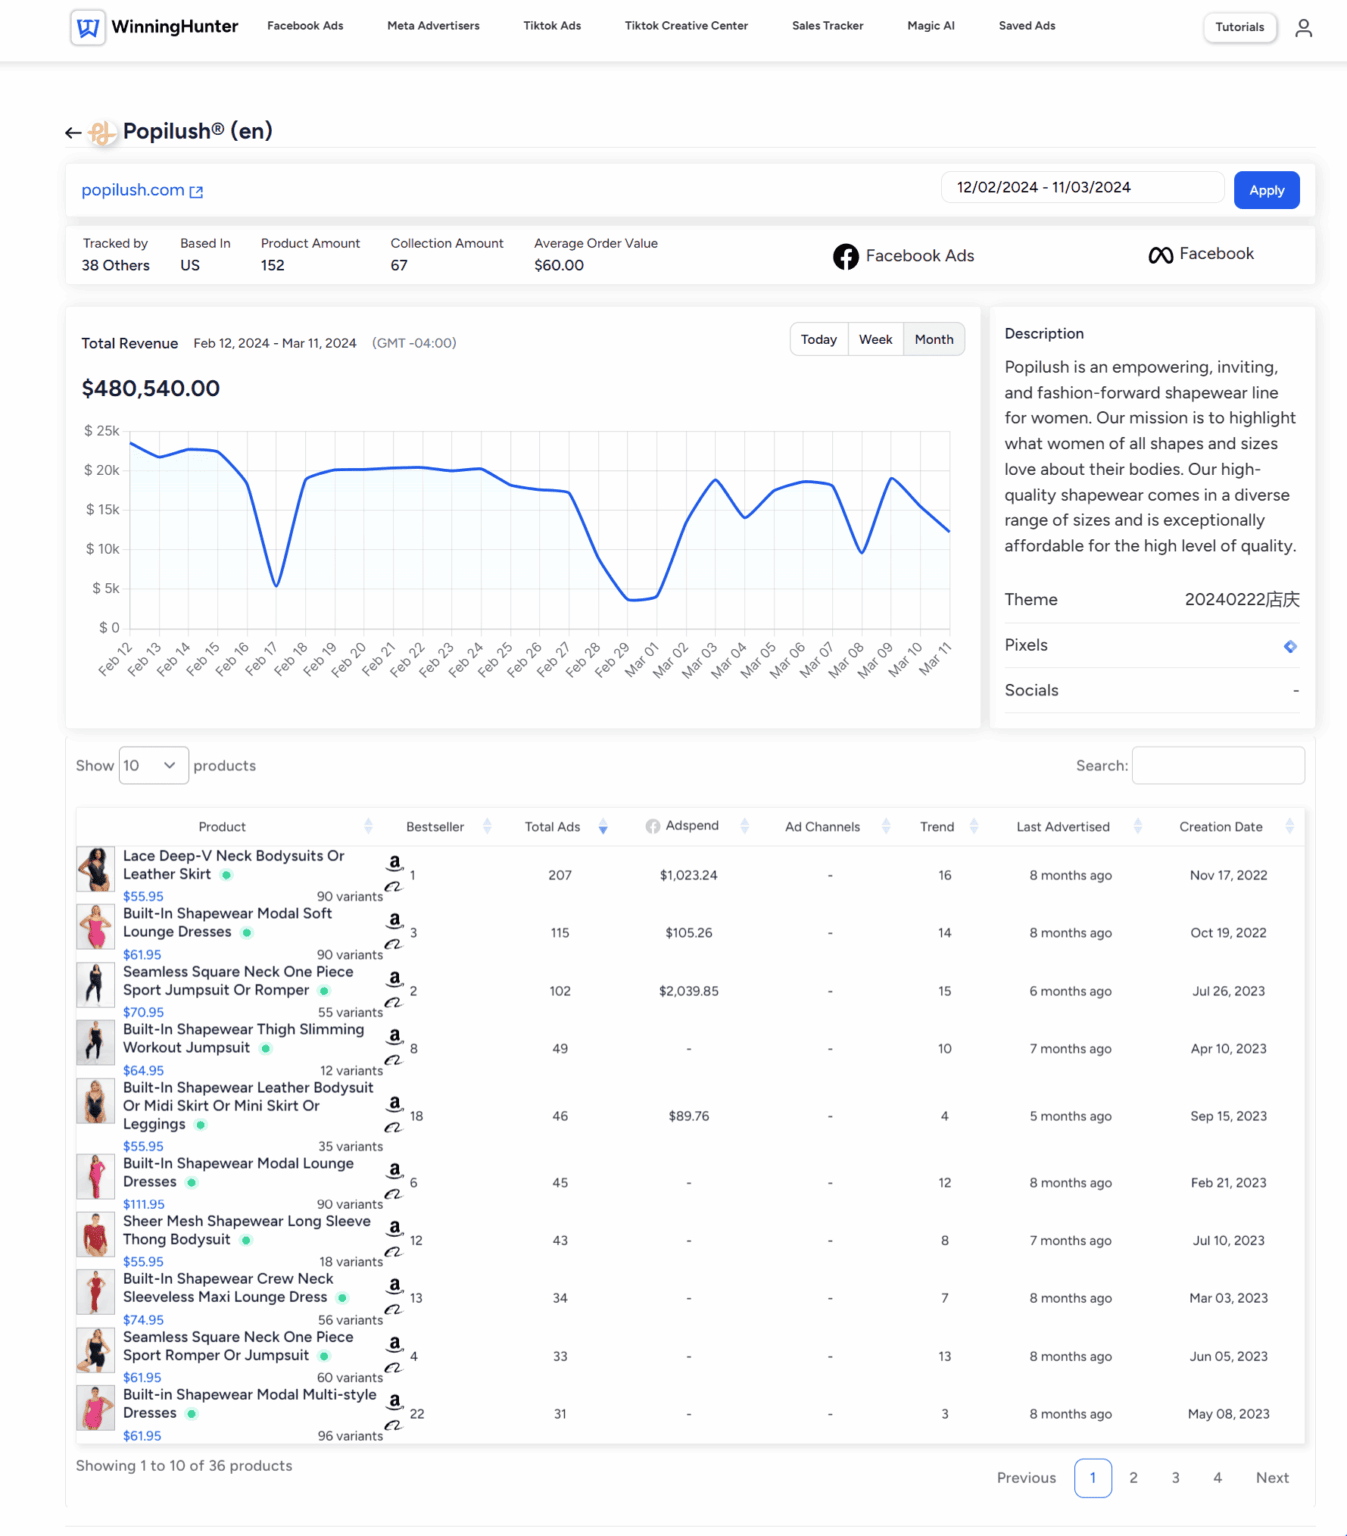Go to page 3 of products

coord(1175,1478)
